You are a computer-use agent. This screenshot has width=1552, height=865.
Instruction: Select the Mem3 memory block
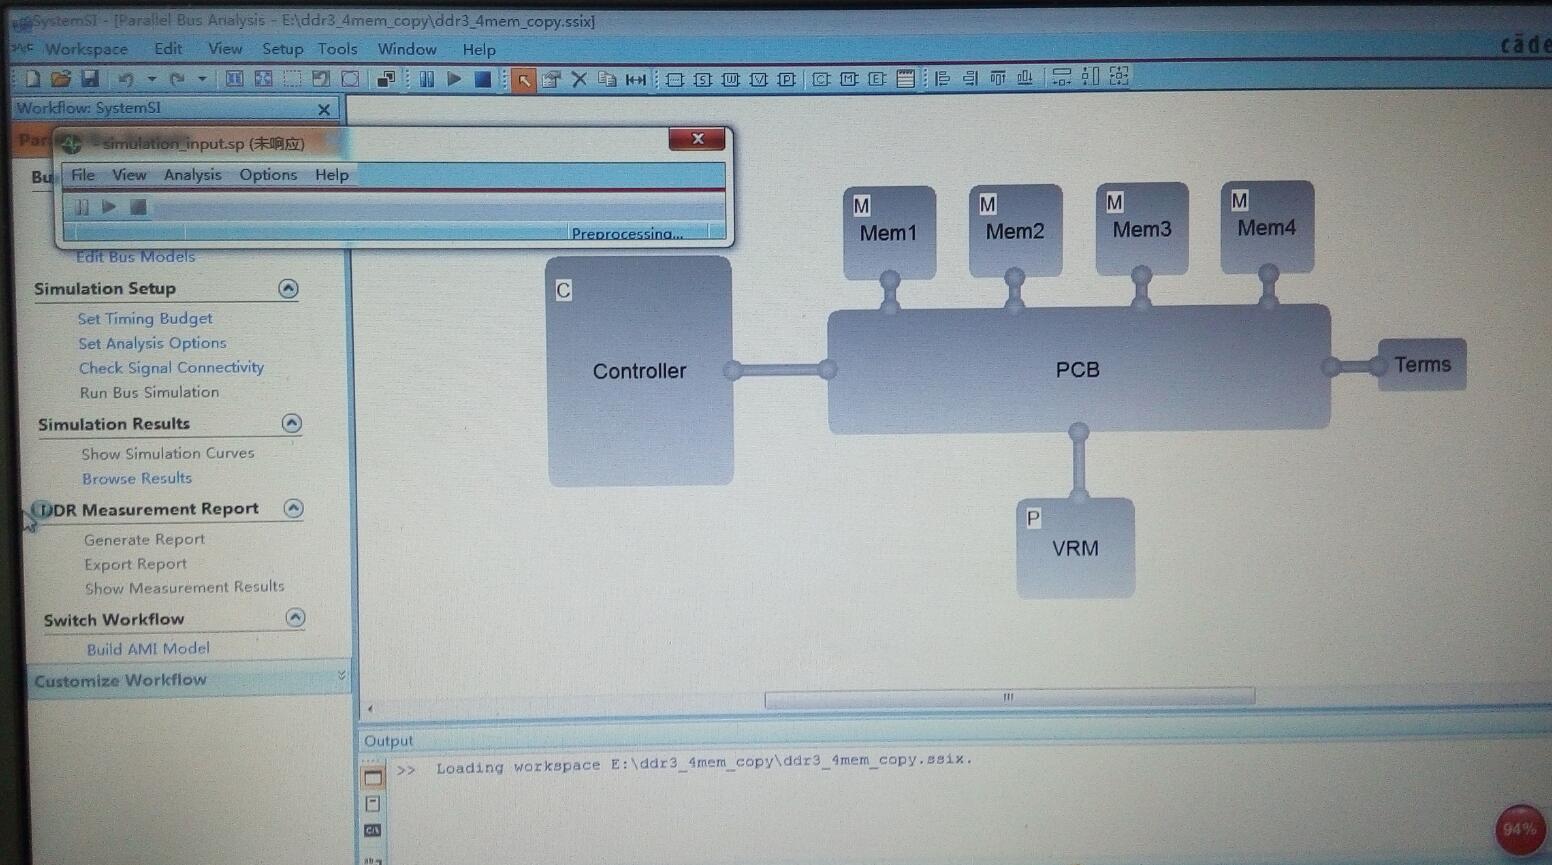click(x=1142, y=228)
